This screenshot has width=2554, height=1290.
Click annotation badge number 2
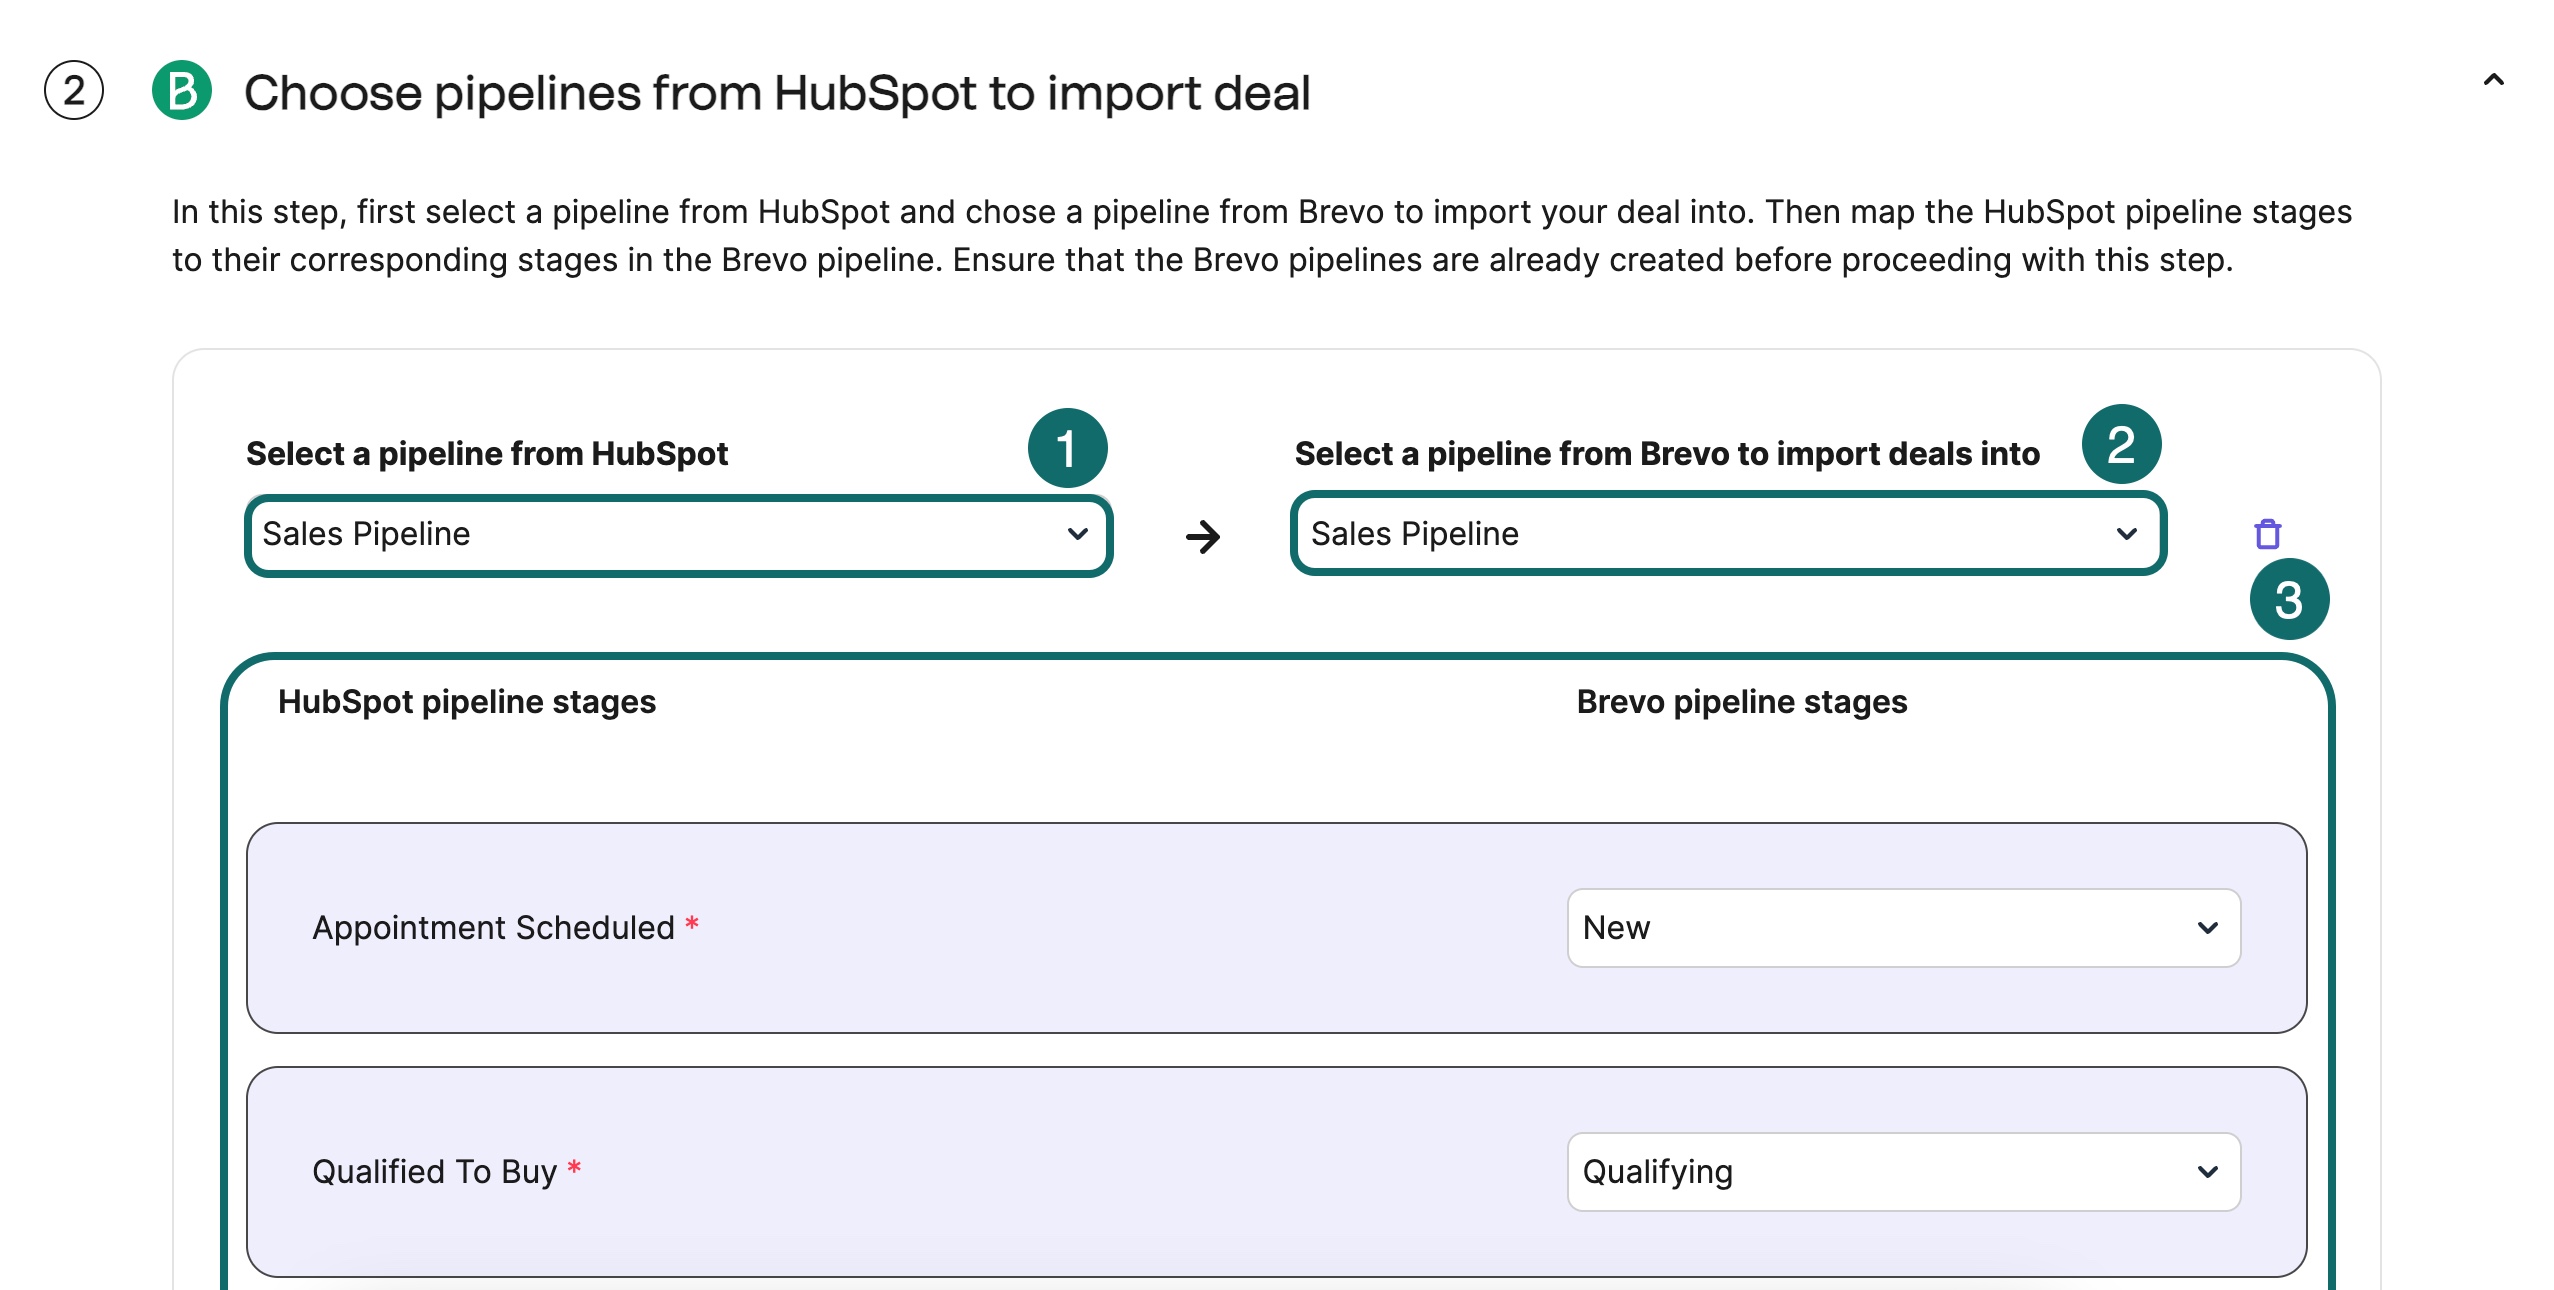click(2120, 443)
